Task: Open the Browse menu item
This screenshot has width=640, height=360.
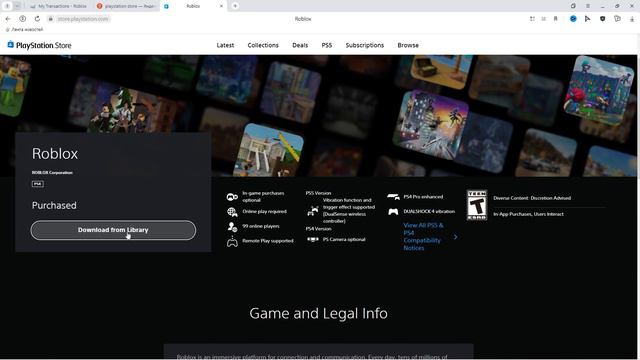Action: [408, 45]
